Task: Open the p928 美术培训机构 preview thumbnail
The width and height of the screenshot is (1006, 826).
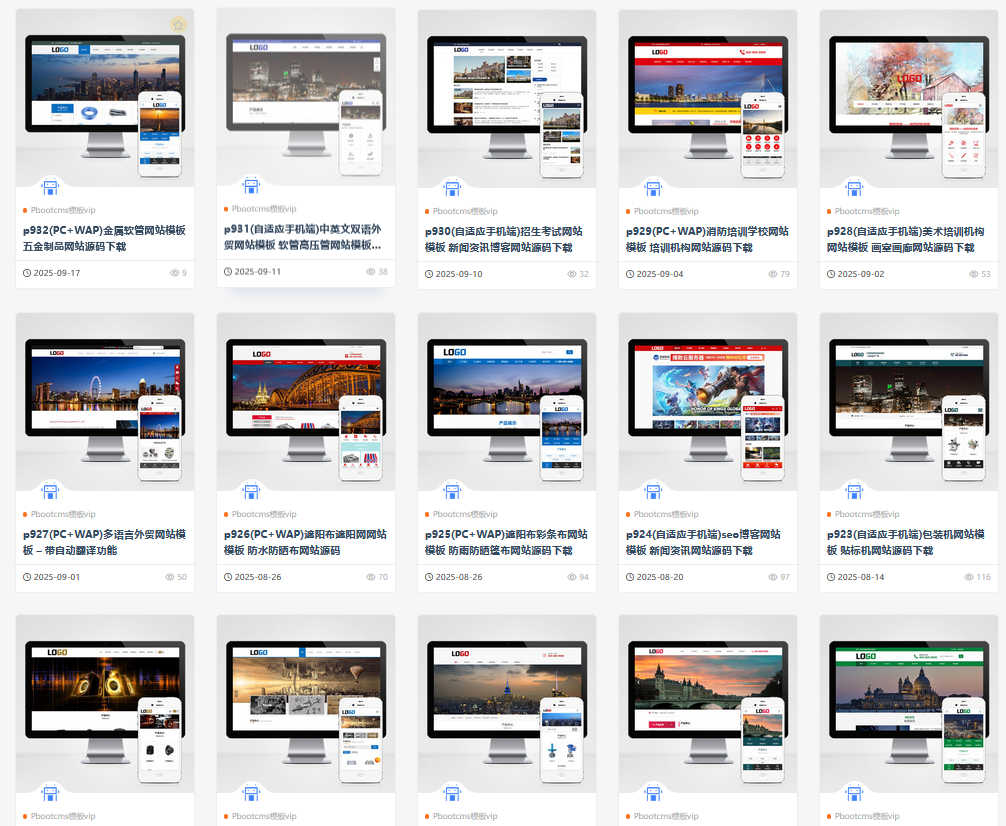Action: point(908,98)
